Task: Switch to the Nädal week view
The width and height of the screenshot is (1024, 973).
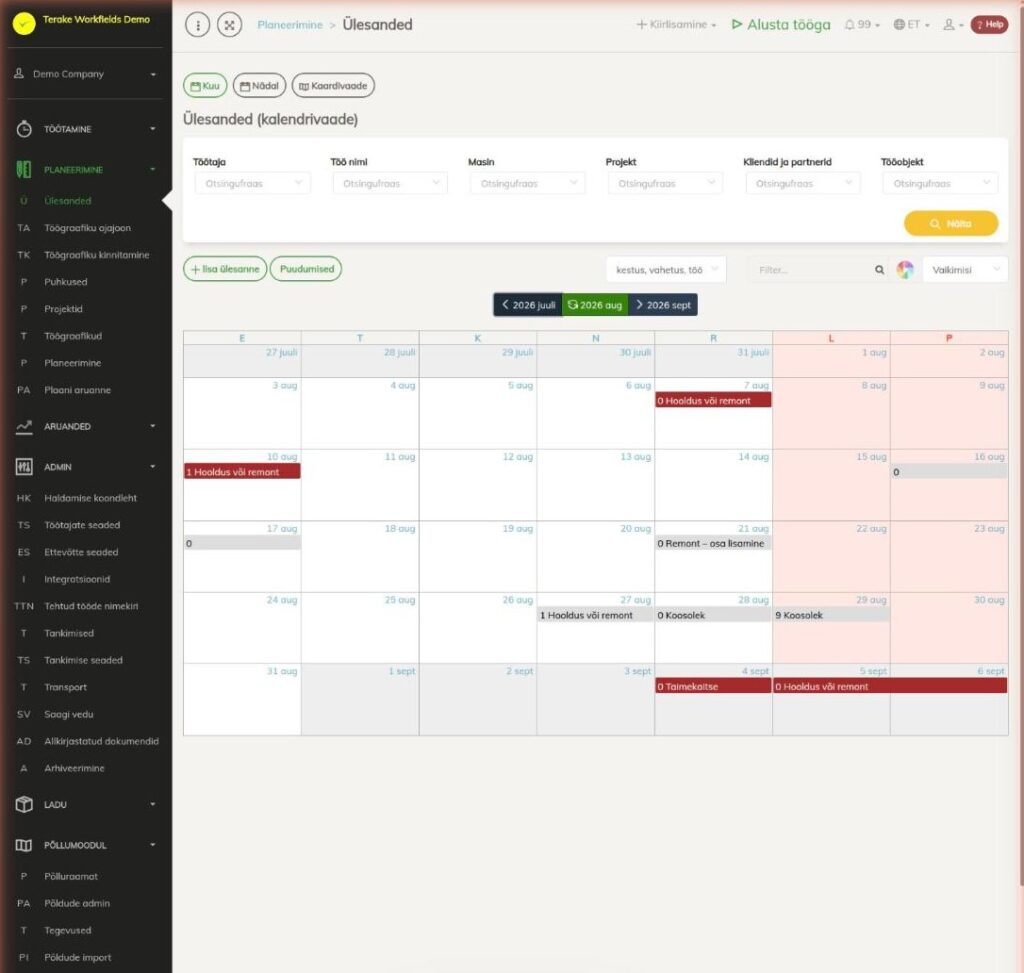Action: pos(259,86)
